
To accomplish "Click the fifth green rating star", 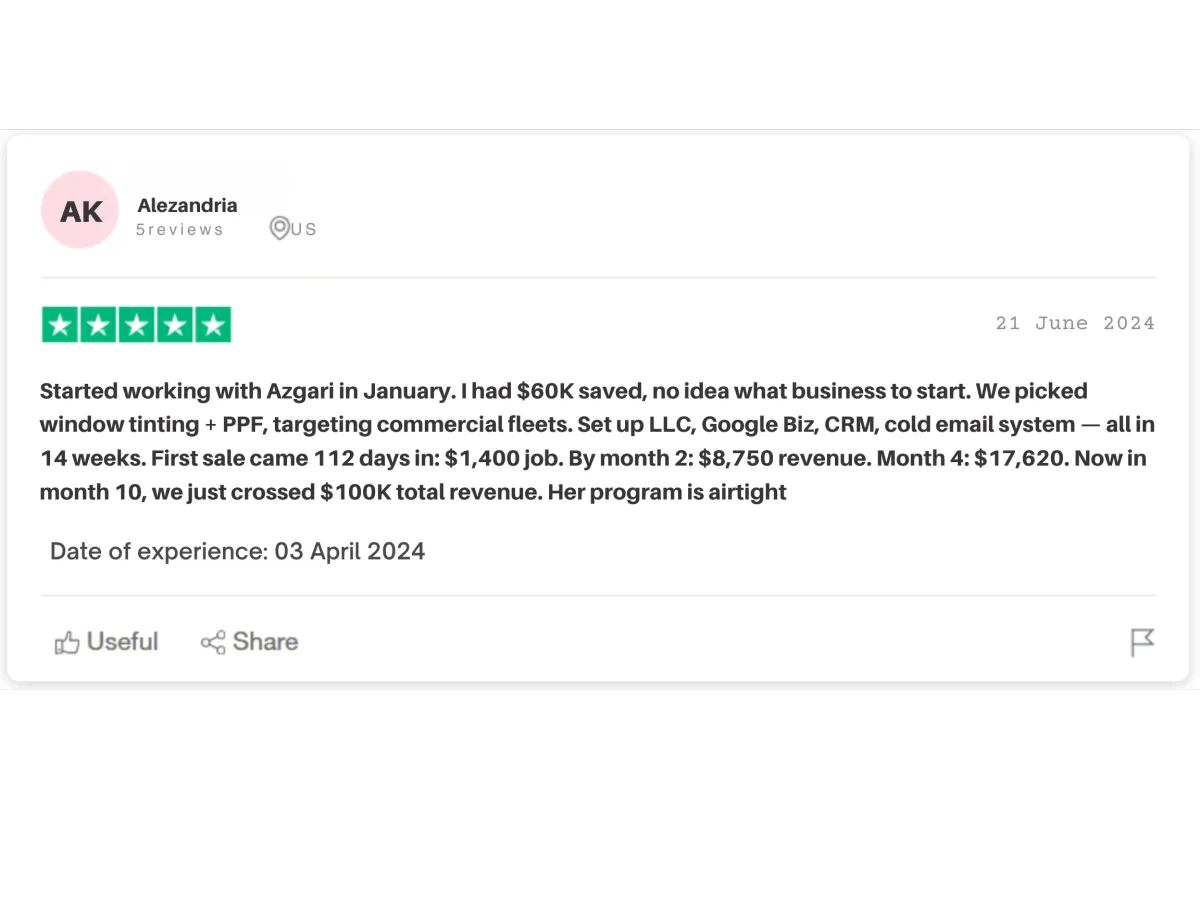I will click(x=212, y=325).
